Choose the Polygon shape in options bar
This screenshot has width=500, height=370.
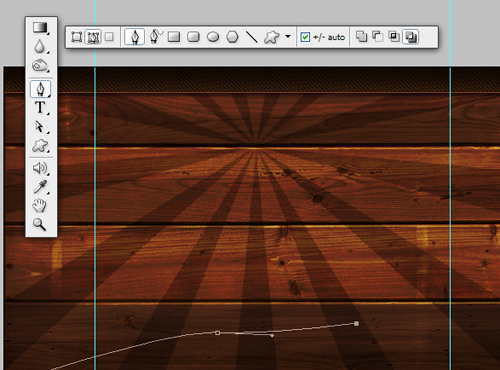click(x=232, y=37)
